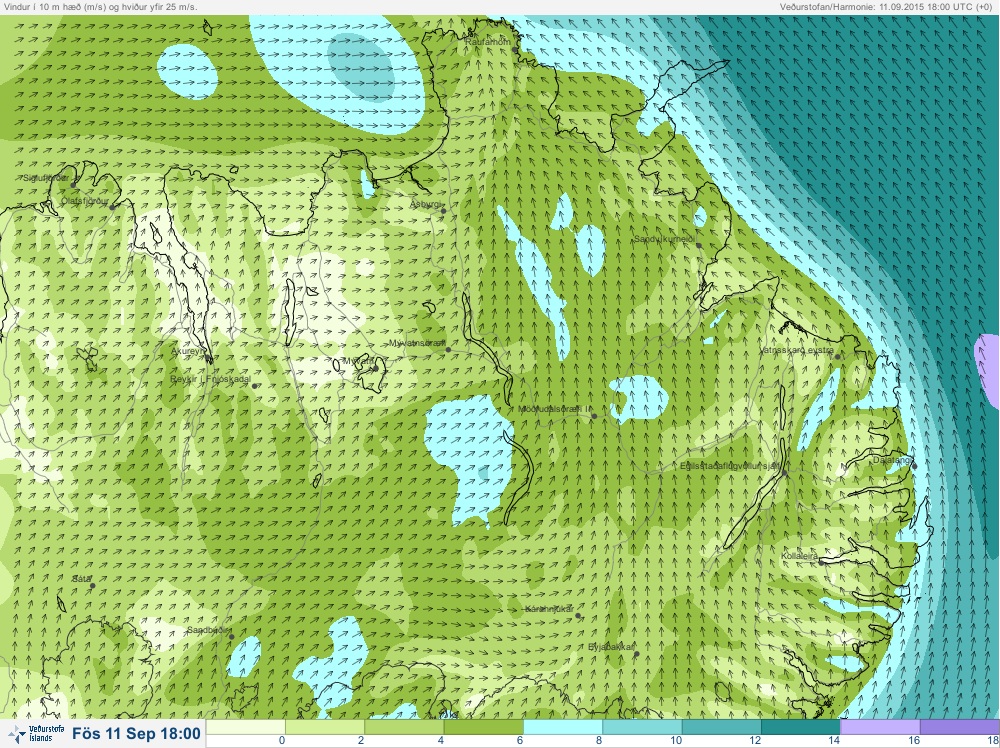This screenshot has width=1000, height=748.
Task: Select the Sandvíkurheiði station label
Action: tap(664, 239)
